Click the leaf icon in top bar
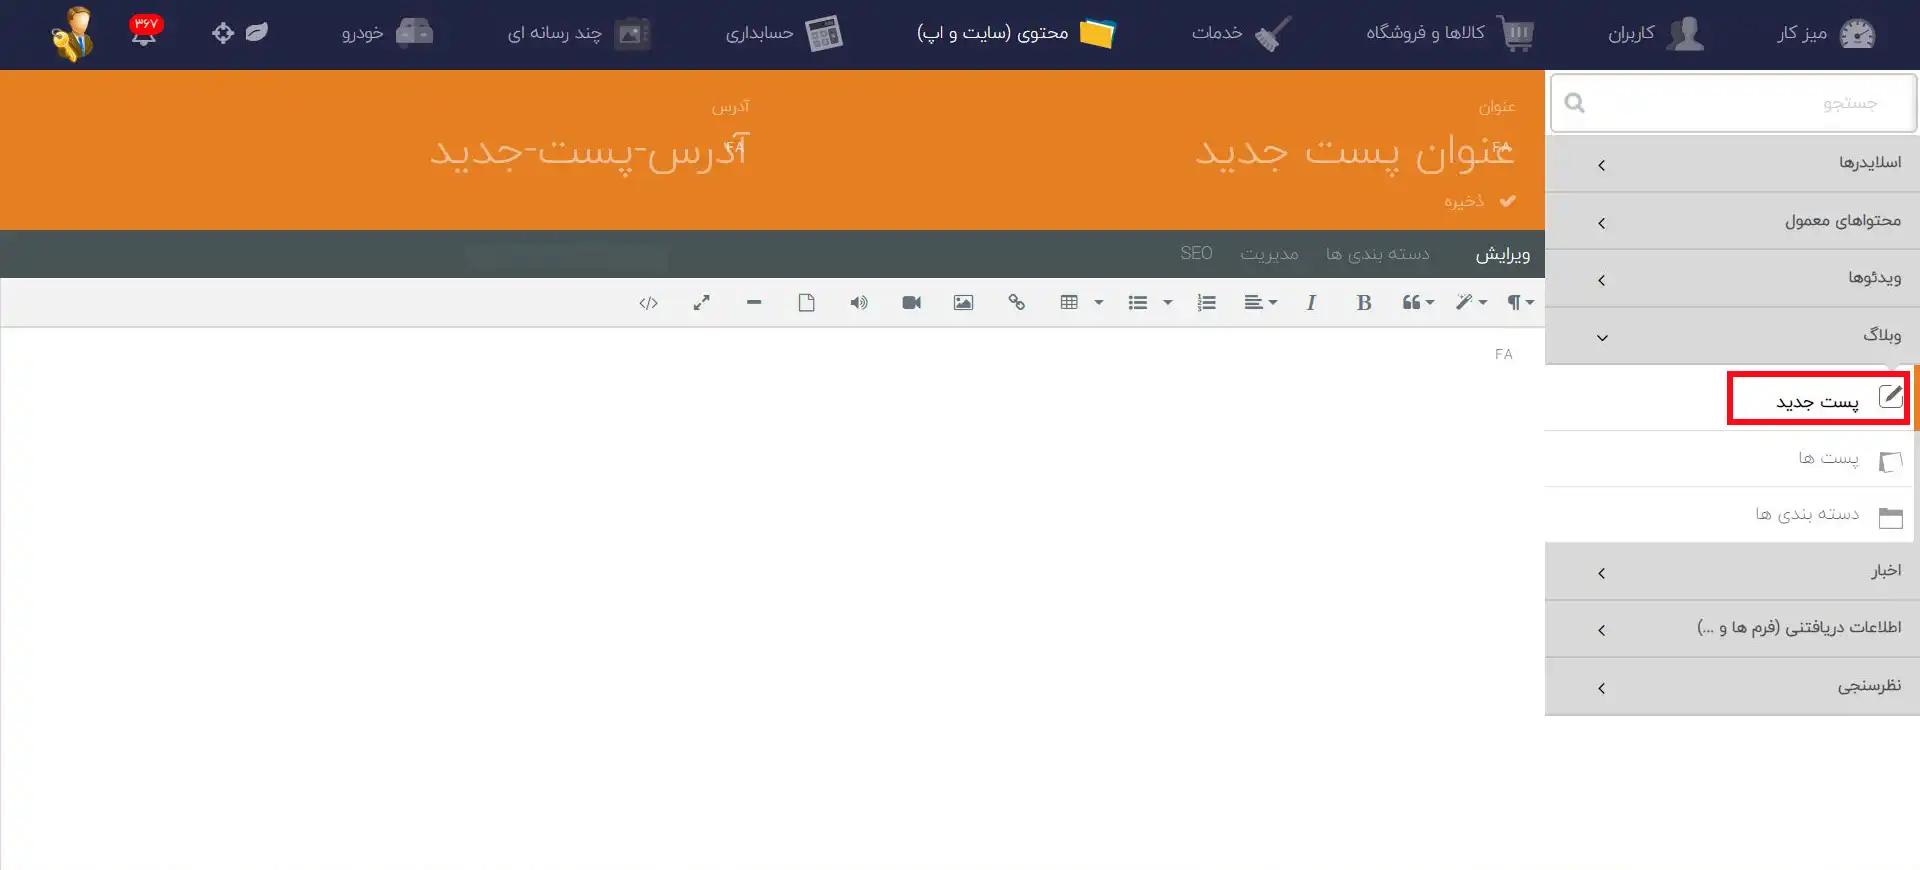1920x870 pixels. 257,33
